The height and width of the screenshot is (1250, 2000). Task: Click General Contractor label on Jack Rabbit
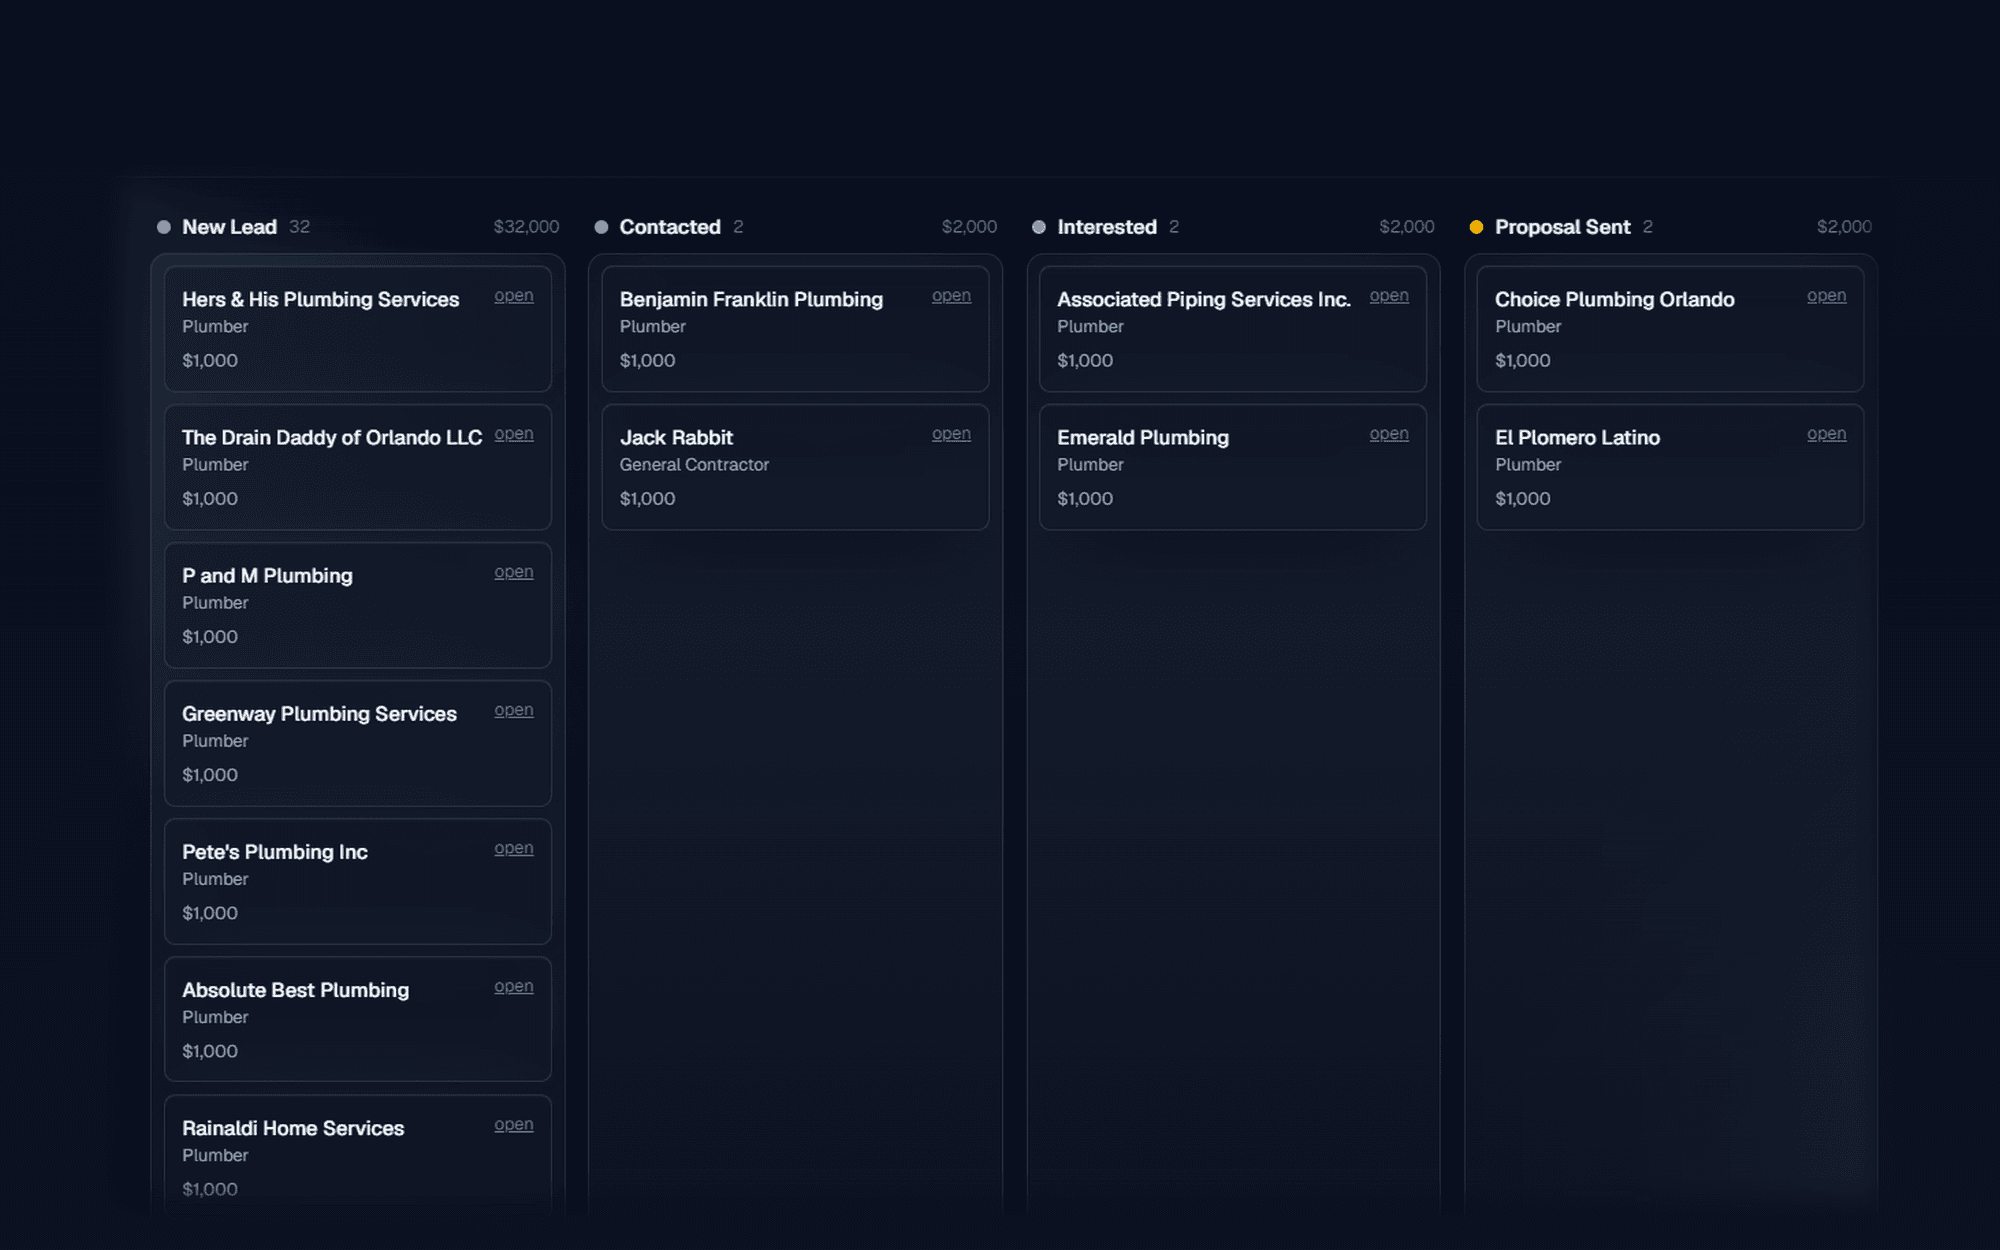pos(694,464)
